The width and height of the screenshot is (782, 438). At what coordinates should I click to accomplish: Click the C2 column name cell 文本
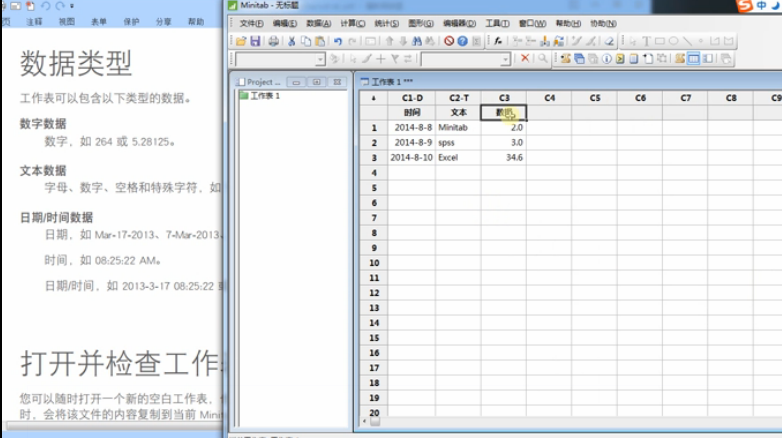click(x=458, y=113)
